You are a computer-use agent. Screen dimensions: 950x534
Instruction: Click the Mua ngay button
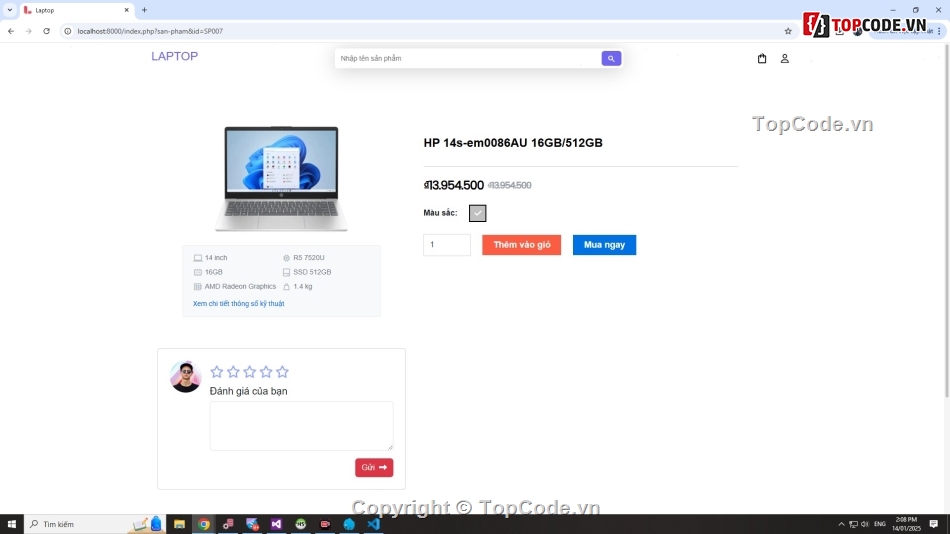click(604, 245)
